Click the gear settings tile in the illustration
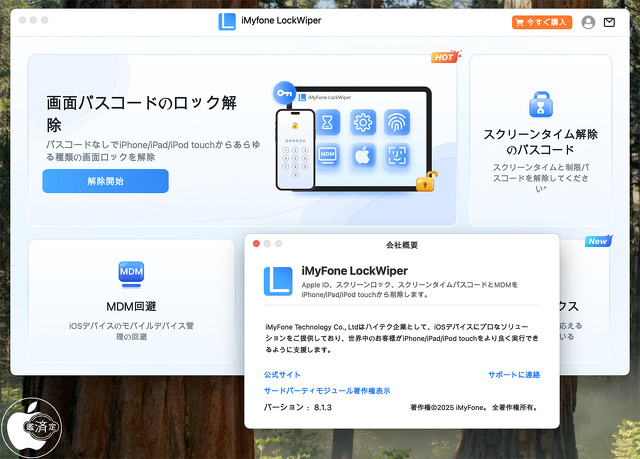Image resolution: width=640 pixels, height=459 pixels. [x=363, y=122]
